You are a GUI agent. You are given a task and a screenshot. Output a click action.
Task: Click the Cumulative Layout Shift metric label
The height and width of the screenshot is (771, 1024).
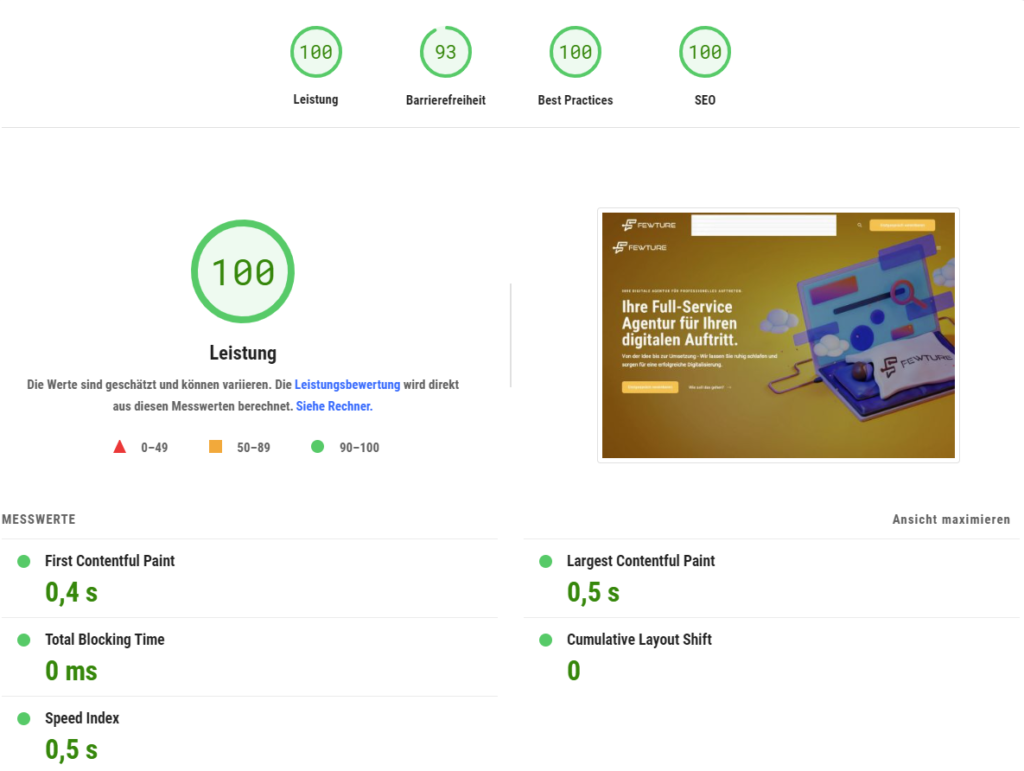[x=639, y=639]
